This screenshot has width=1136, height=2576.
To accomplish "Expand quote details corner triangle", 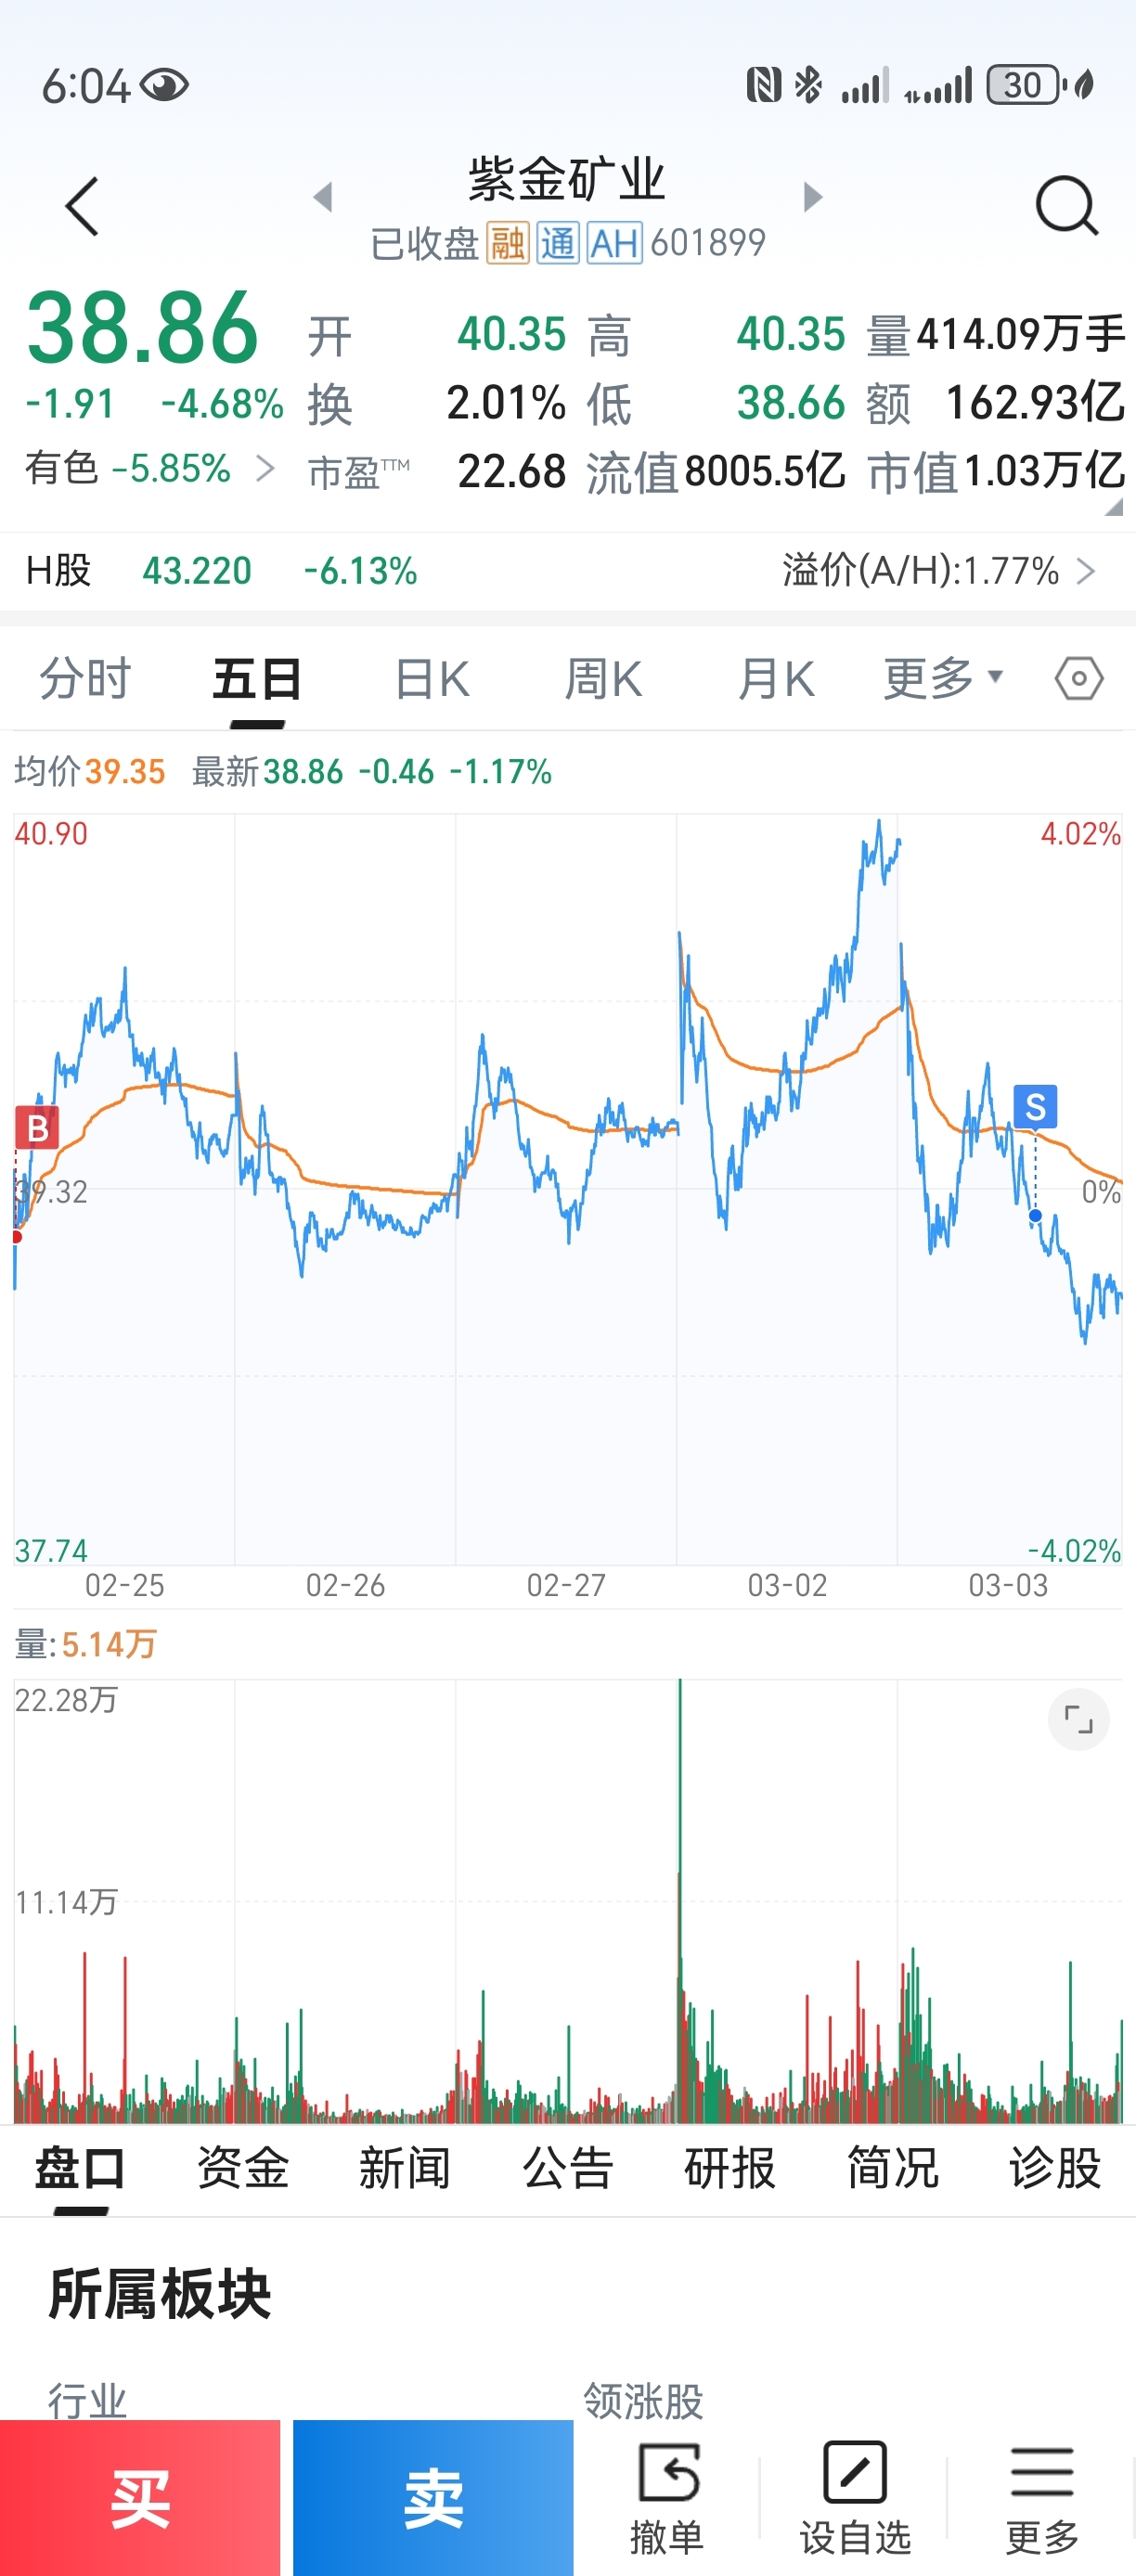I will click(x=1113, y=508).
